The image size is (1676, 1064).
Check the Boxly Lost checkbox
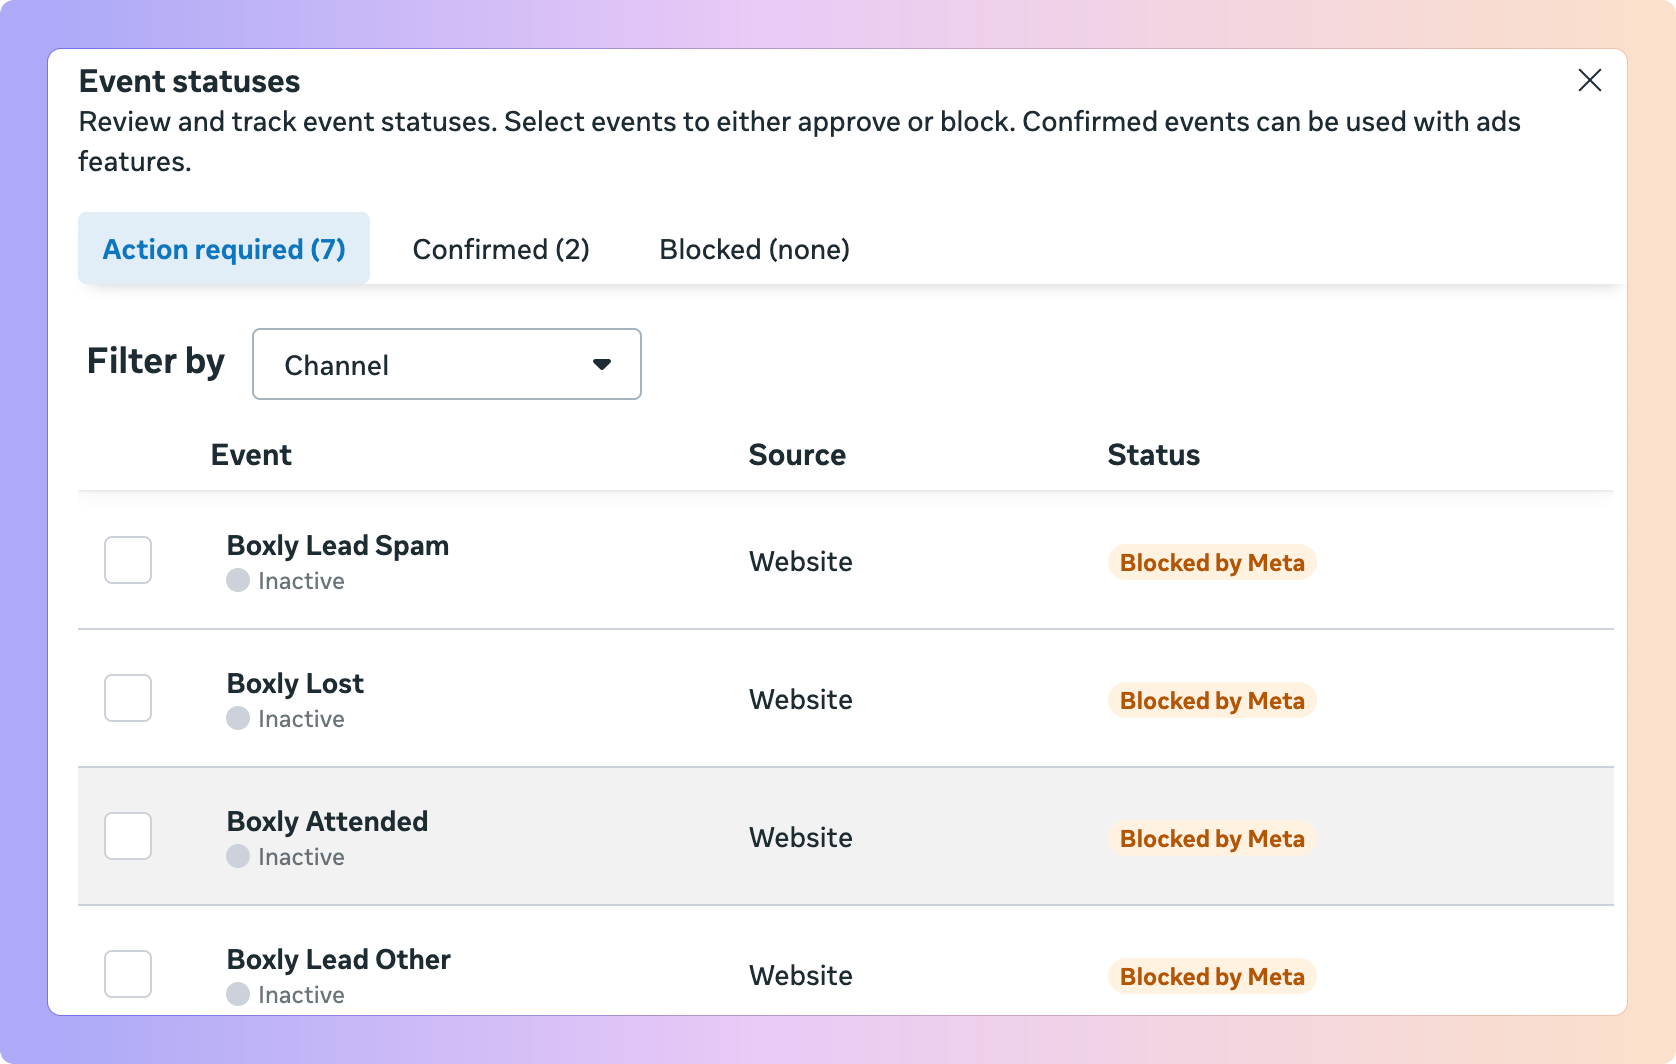coord(128,698)
